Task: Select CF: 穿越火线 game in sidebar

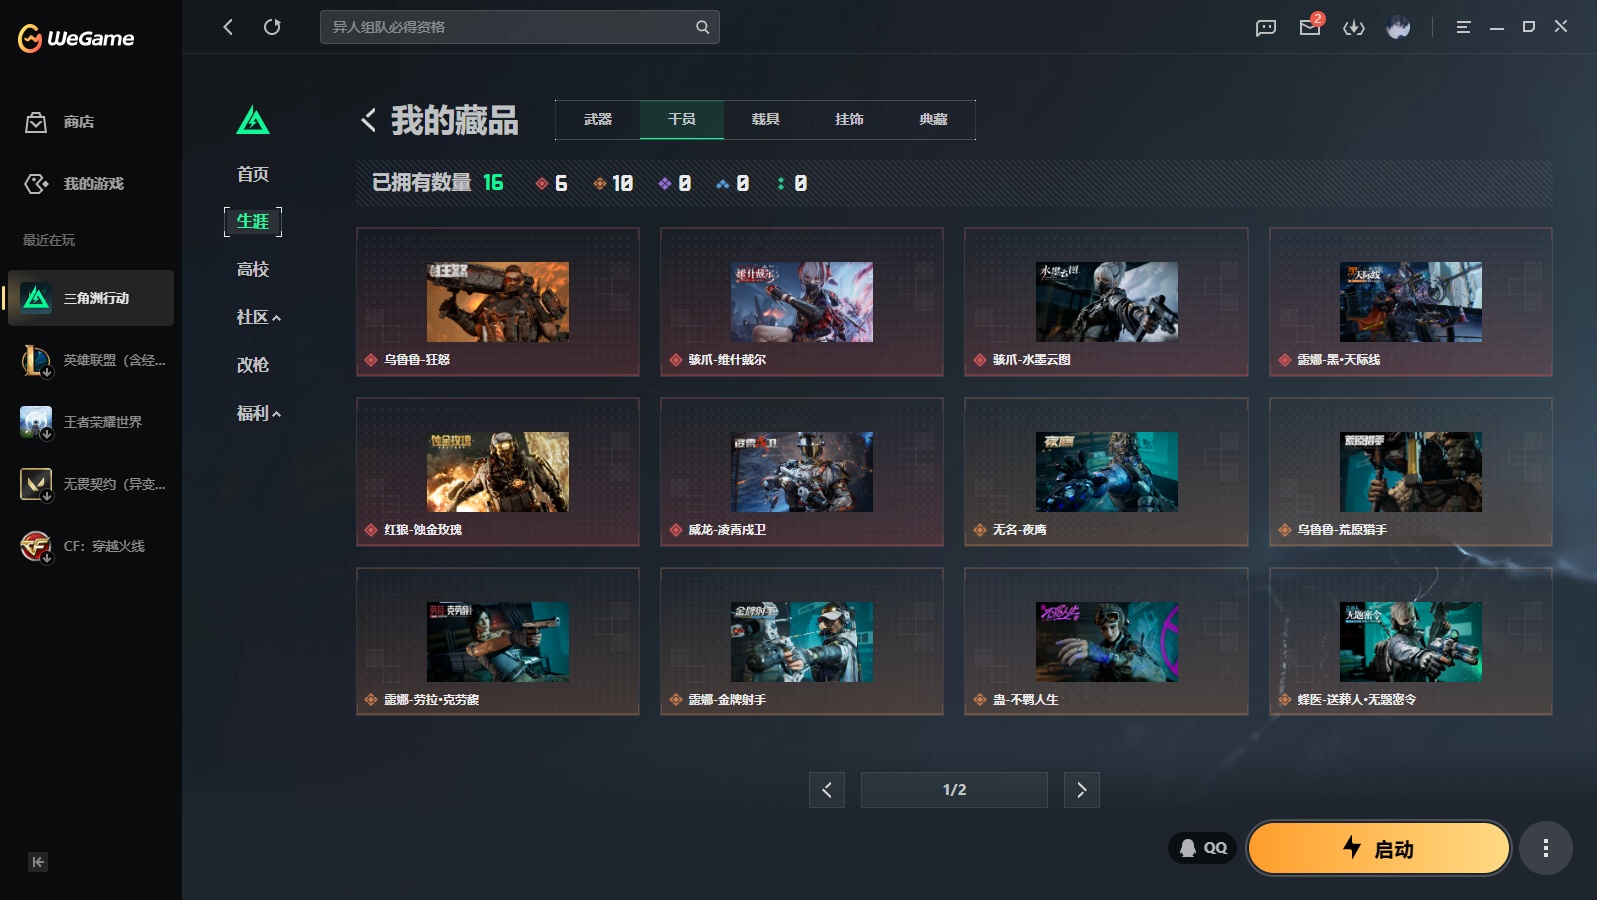Action: (91, 546)
